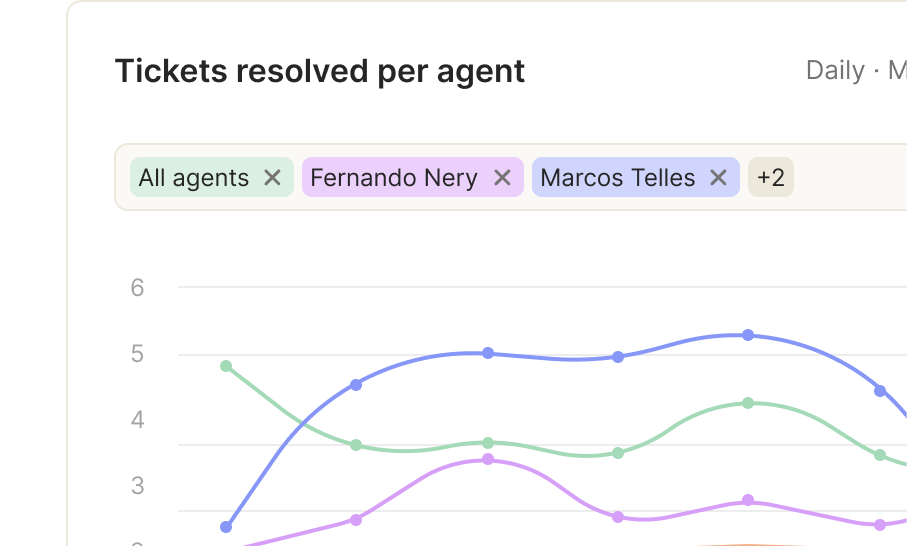Open the Daily interval selector
Image resolution: width=907 pixels, height=546 pixels.
point(835,71)
